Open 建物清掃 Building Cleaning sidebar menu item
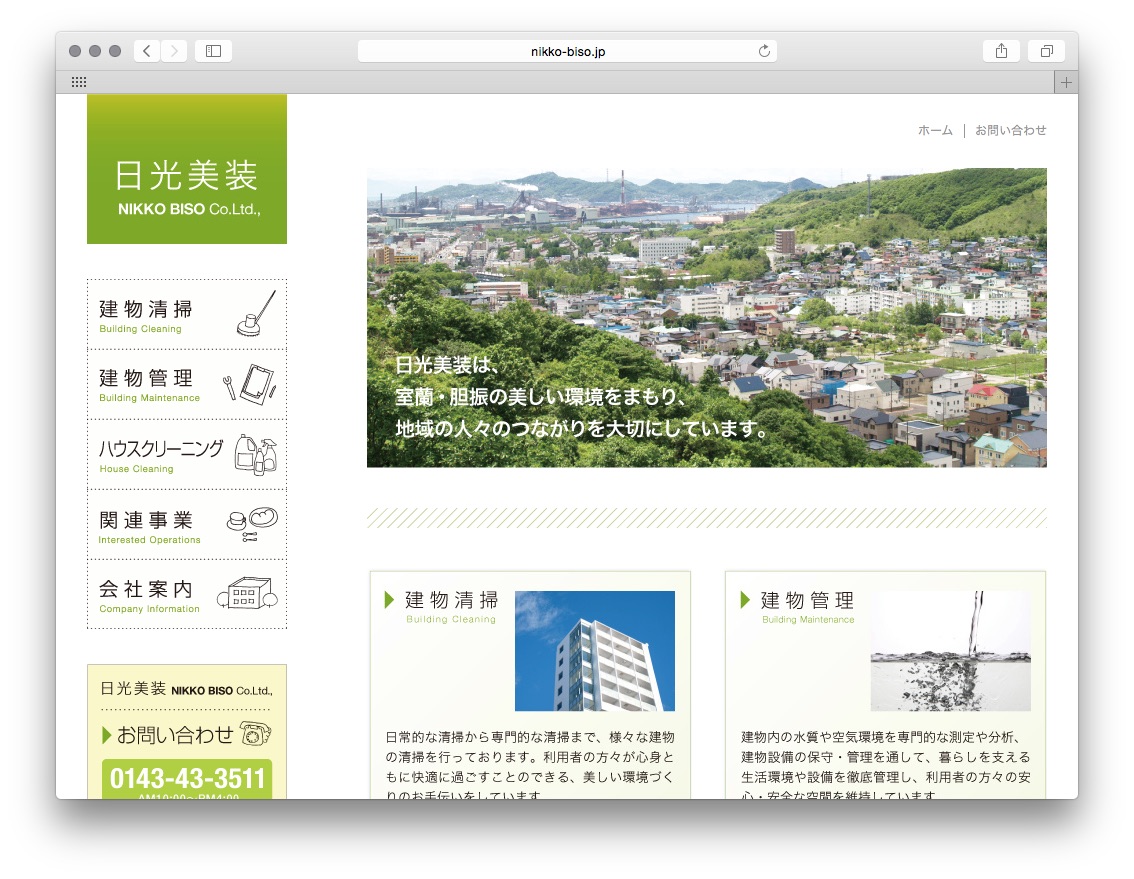 [x=187, y=315]
